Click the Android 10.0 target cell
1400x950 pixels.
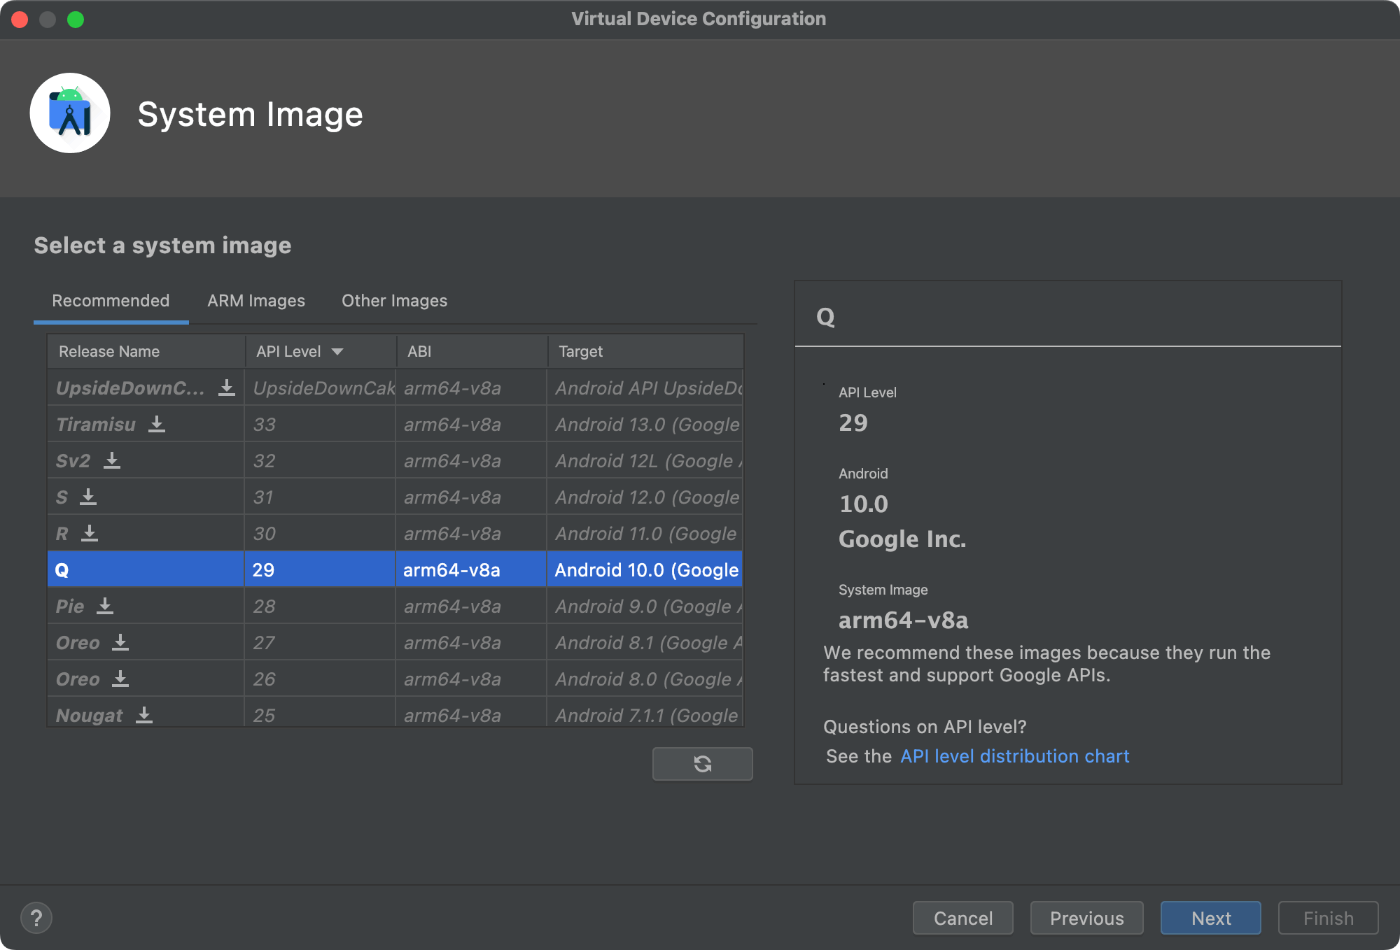coord(646,570)
